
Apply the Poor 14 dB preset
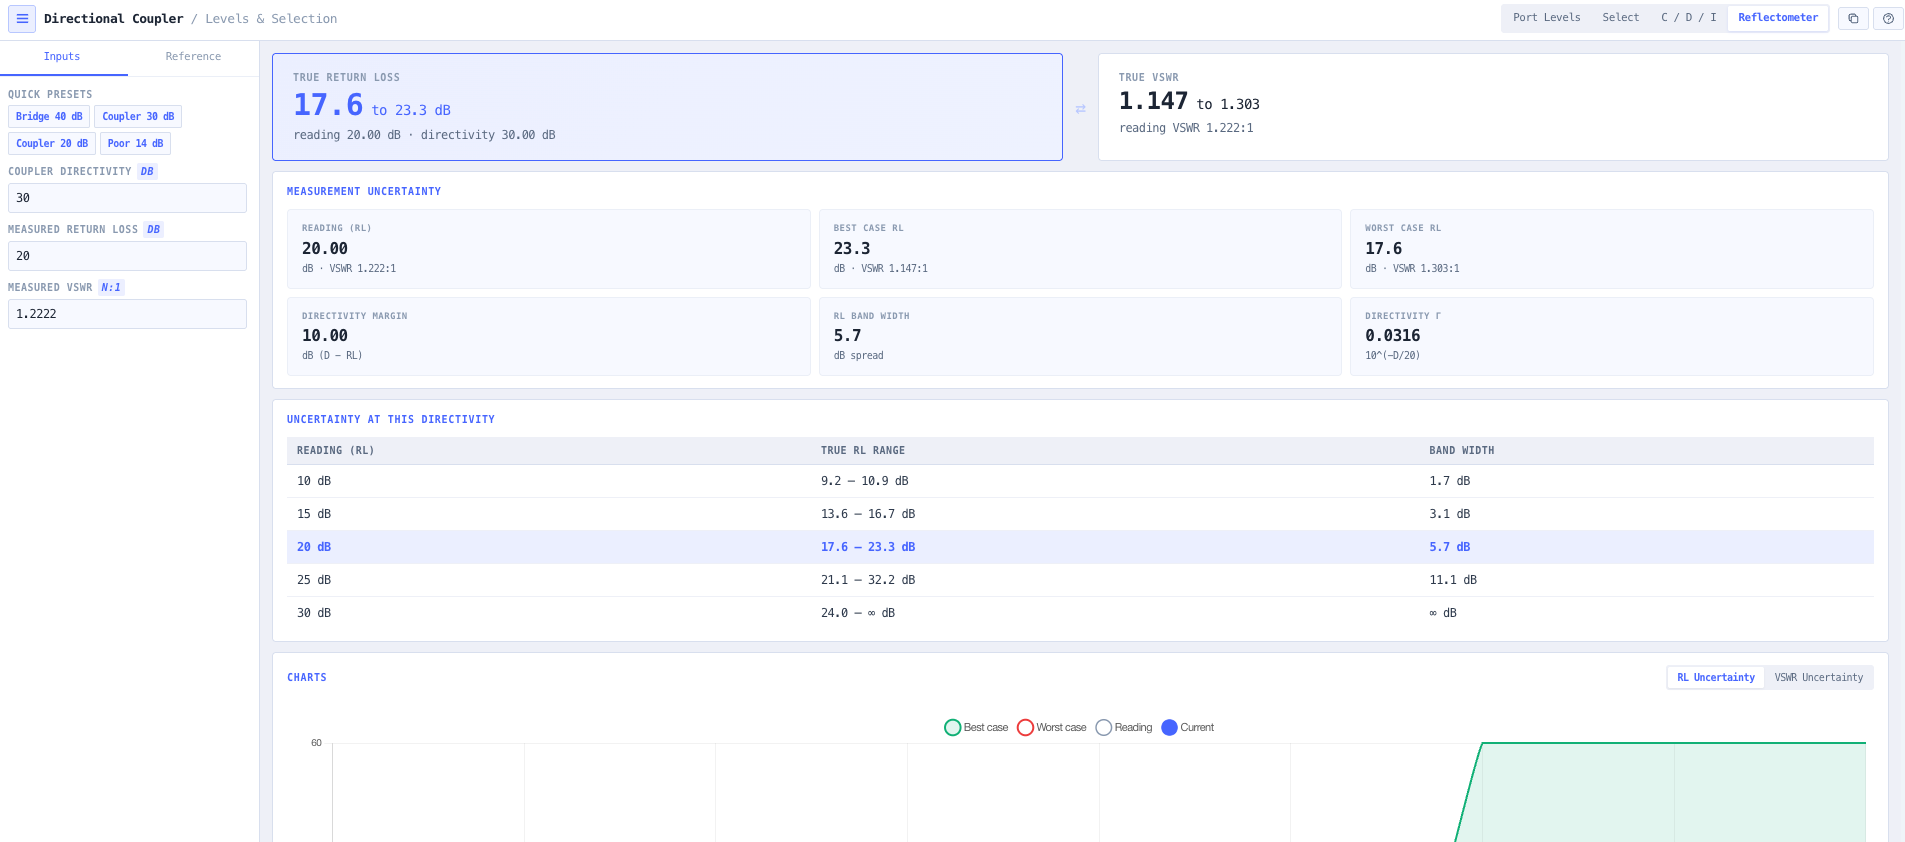point(135,143)
